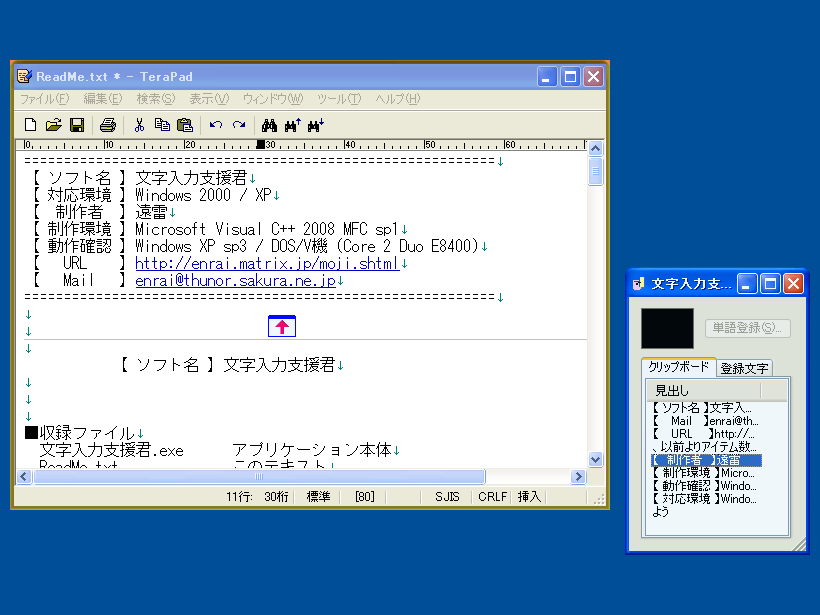
Task: Open the ヘルプ(H) menu
Action: click(397, 99)
